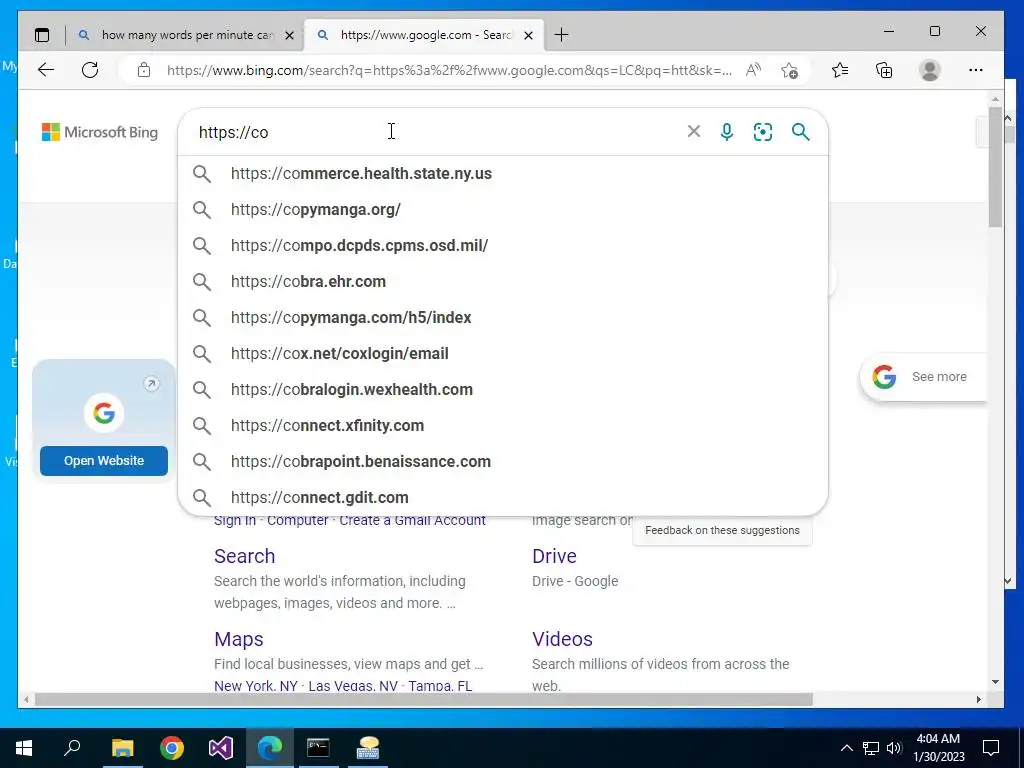Open Favorites list icon
The width and height of the screenshot is (1024, 768).
pyautogui.click(x=840, y=70)
